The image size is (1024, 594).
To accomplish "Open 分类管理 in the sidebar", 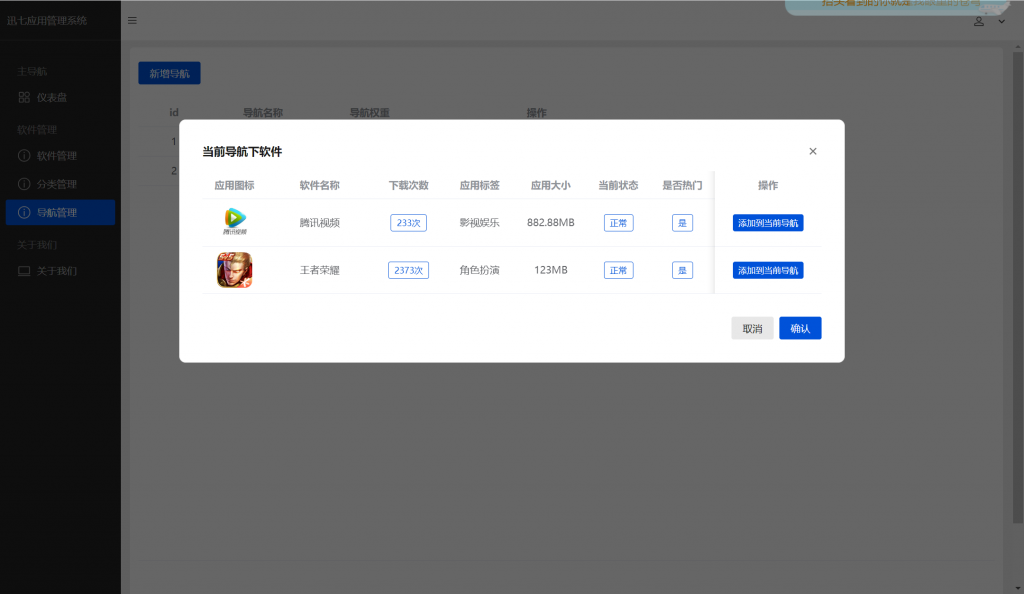I will click(x=60, y=184).
